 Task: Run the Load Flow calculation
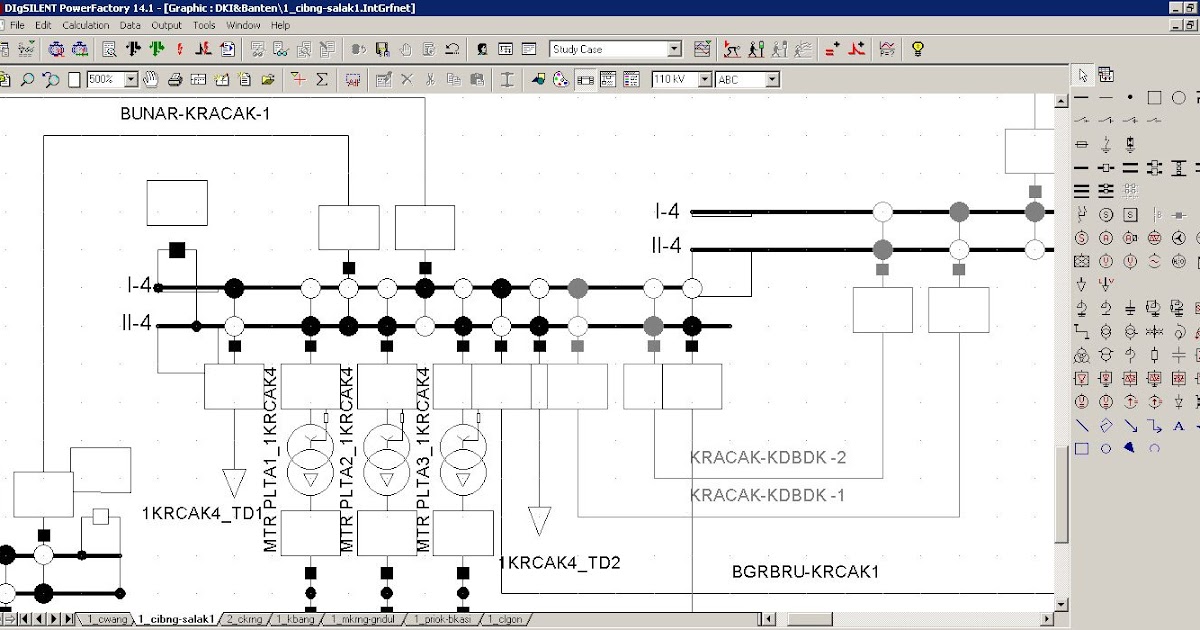tap(132, 48)
